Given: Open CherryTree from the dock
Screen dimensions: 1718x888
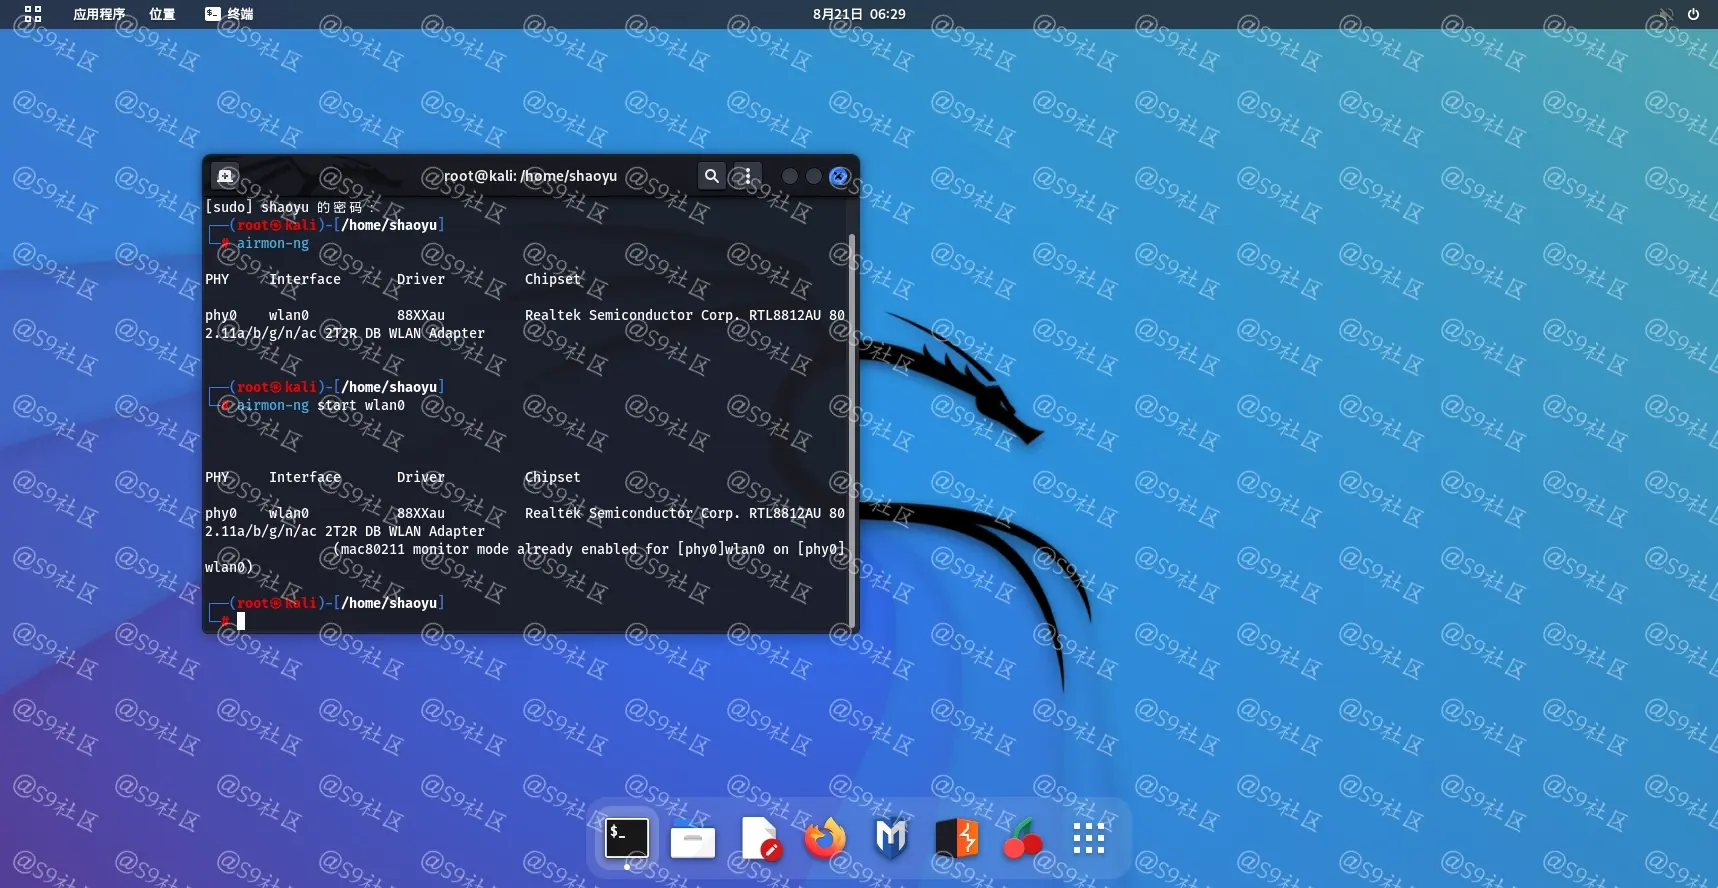Looking at the screenshot, I should click(1022, 839).
